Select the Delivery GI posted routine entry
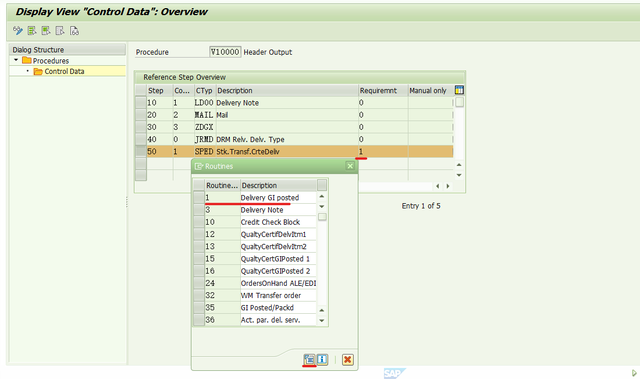The height and width of the screenshot is (379, 640). tap(270, 197)
